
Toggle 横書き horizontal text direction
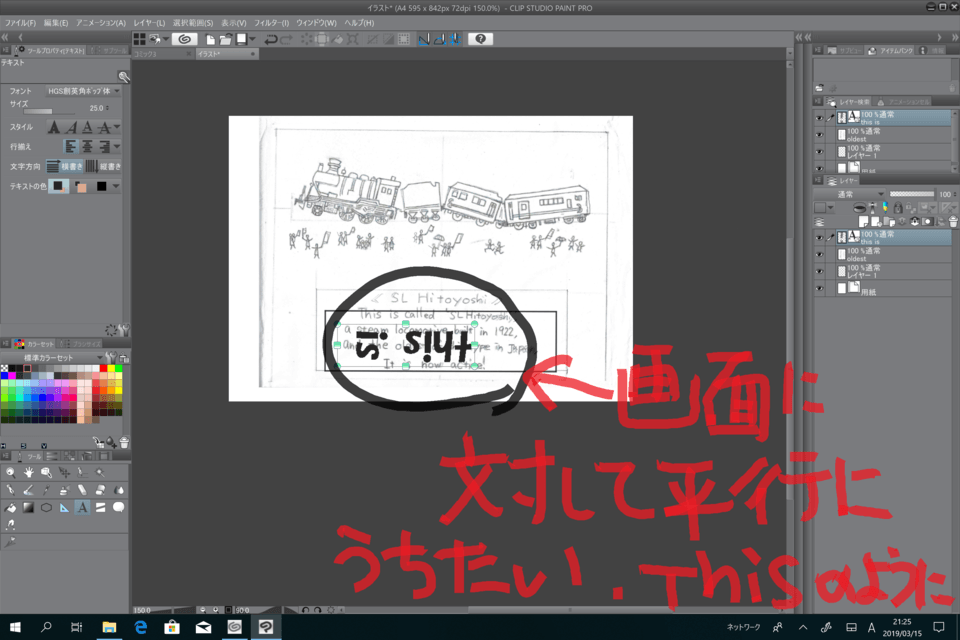tap(67, 166)
